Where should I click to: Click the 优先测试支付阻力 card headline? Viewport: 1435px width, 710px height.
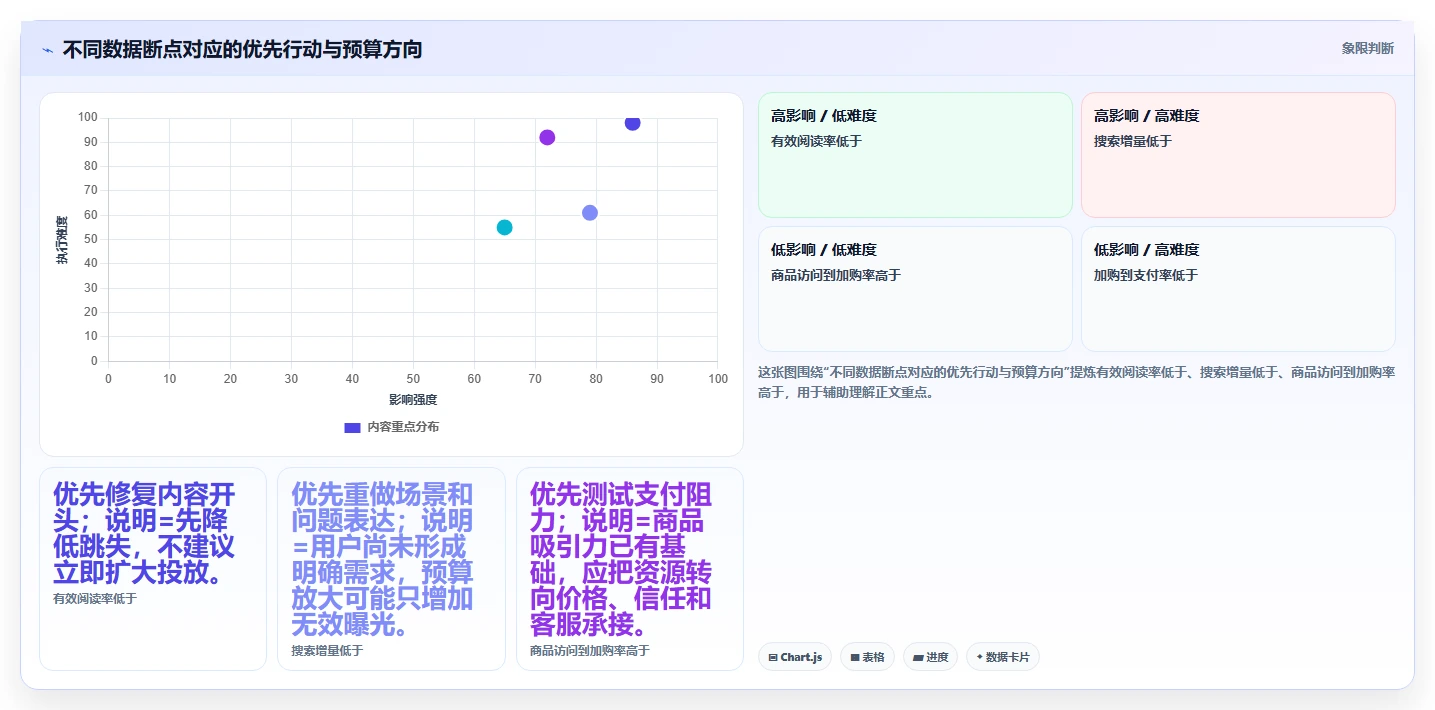[621, 560]
